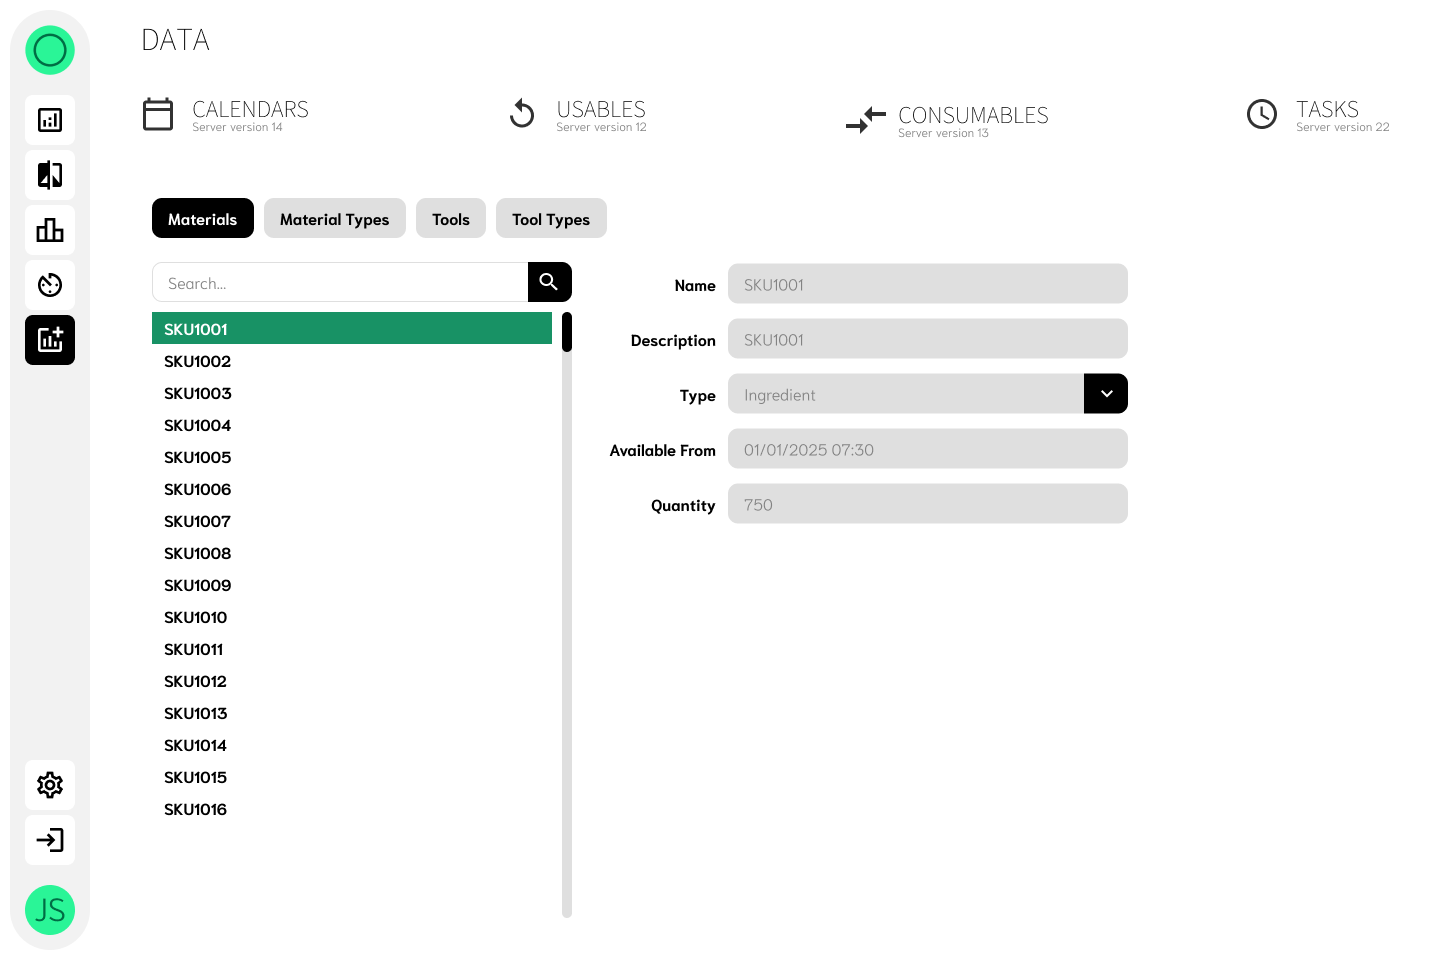Image resolution: width=1440 pixels, height=960 pixels.
Task: Switch to the Tools tab
Action: coord(450,218)
